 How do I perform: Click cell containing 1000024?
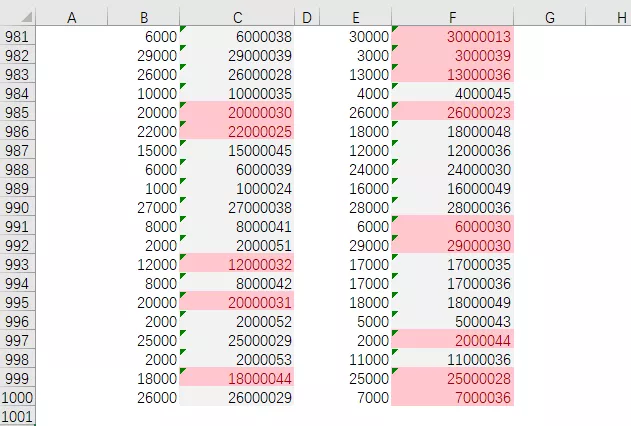click(237, 188)
